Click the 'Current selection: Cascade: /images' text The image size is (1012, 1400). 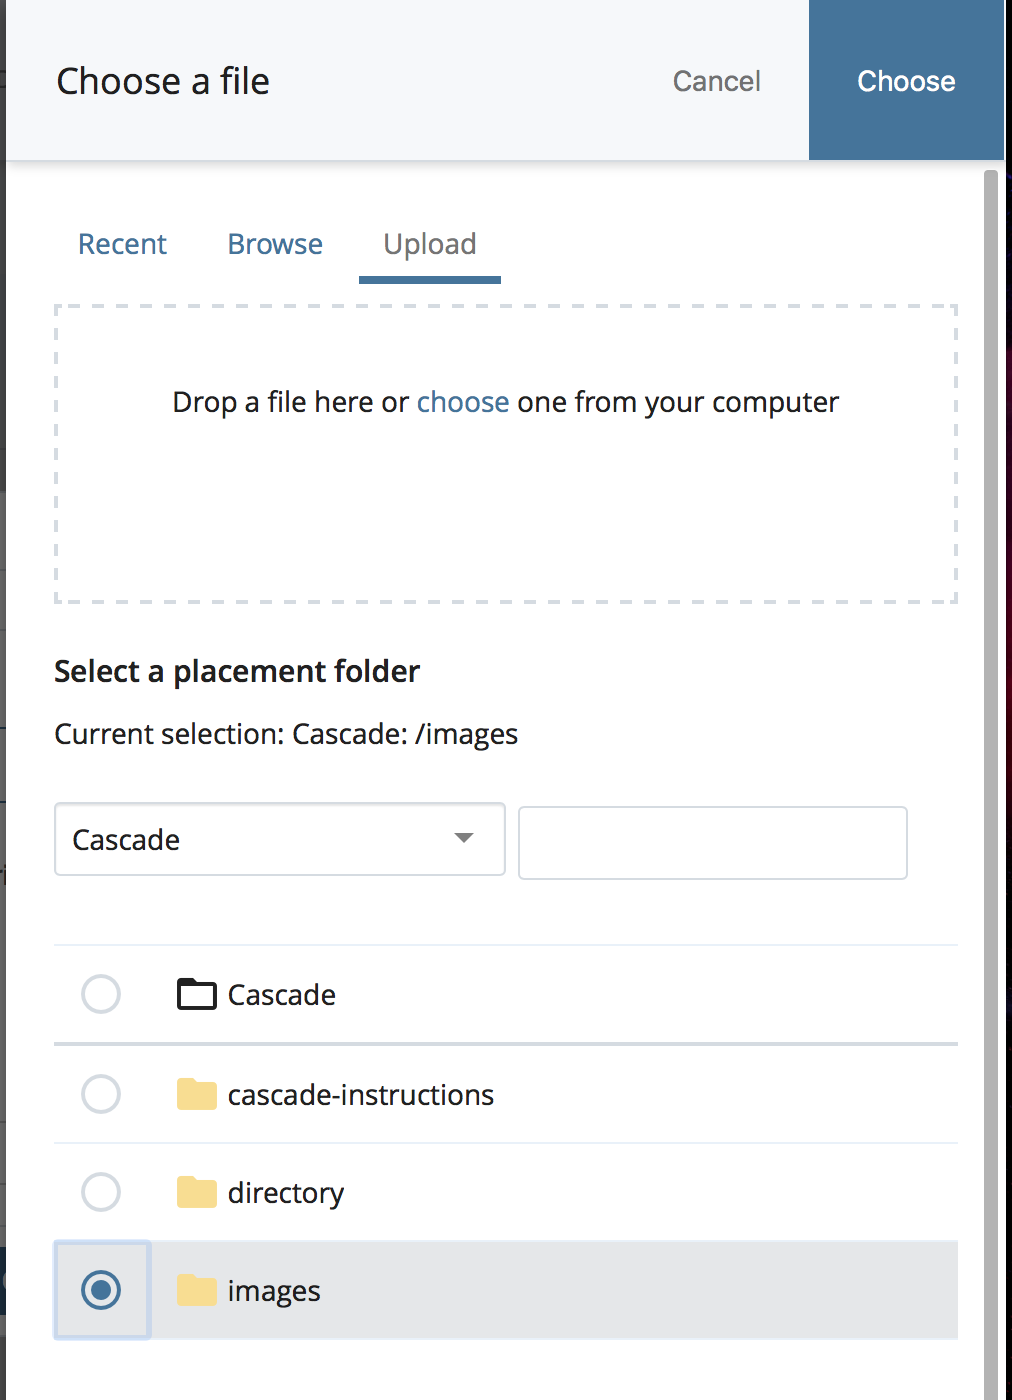[x=286, y=734]
